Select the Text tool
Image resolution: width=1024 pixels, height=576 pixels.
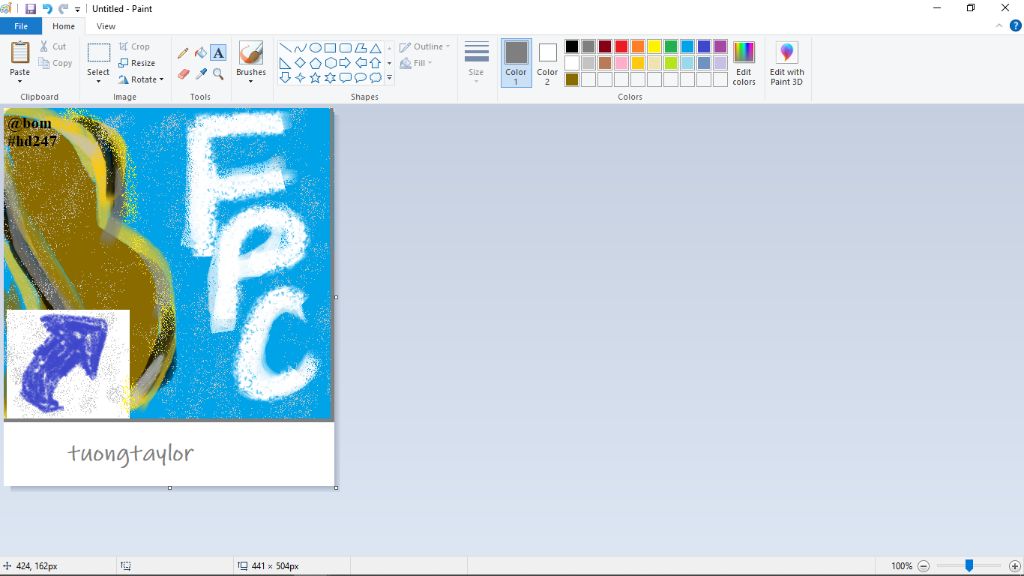click(218, 53)
